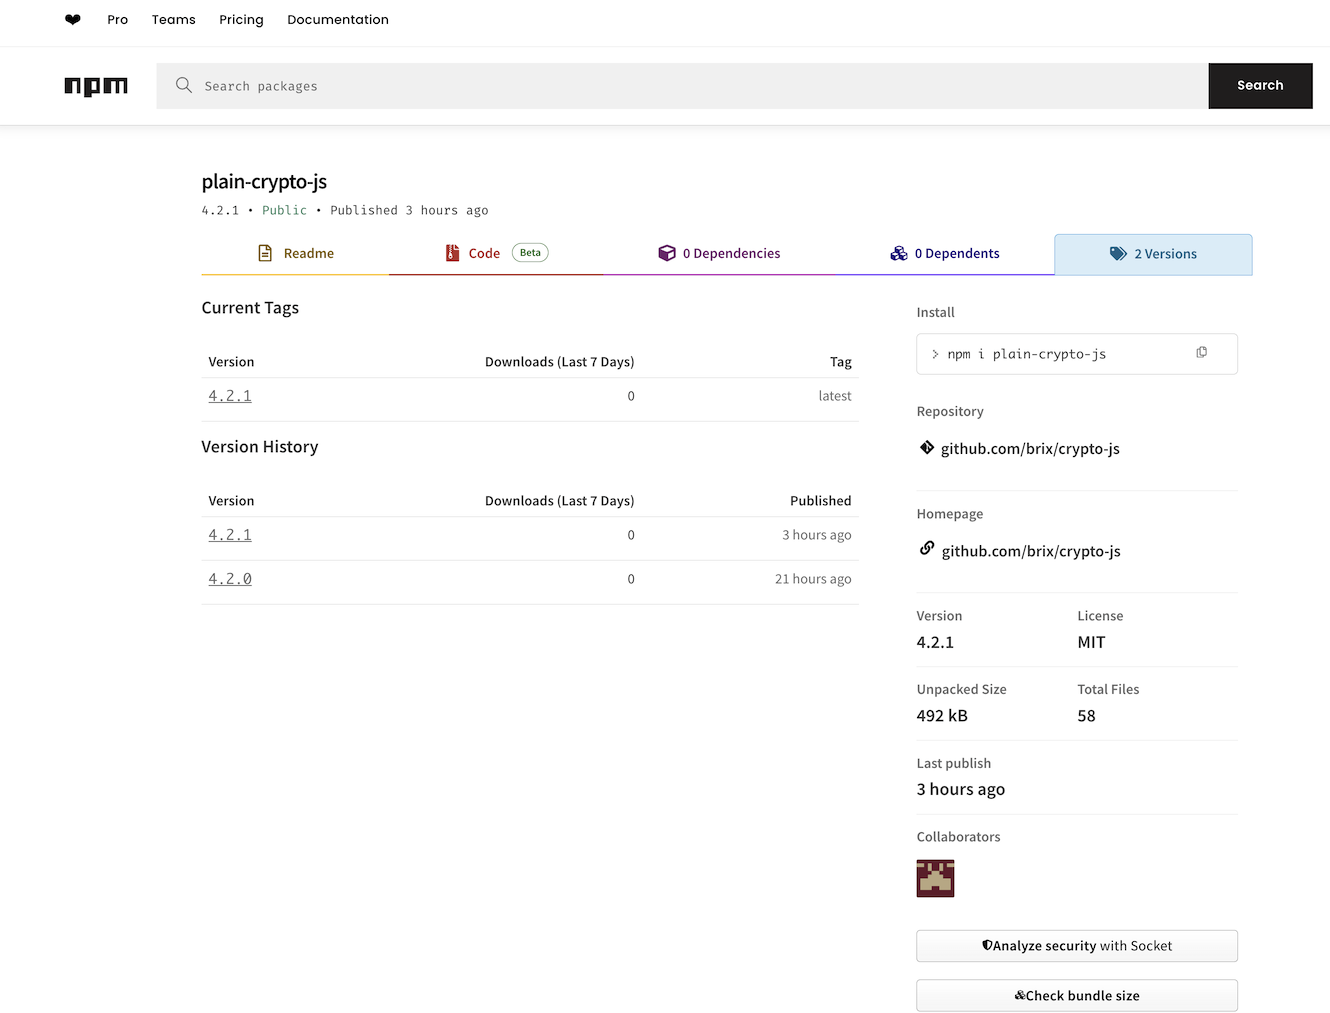Click "3 hours ago" under Last publish
Viewport: 1330px width, 1013px height.
(x=961, y=789)
